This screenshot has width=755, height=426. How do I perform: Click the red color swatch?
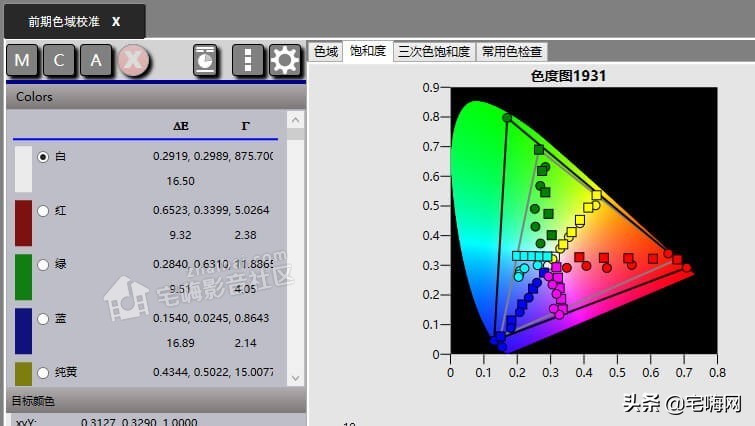click(24, 223)
